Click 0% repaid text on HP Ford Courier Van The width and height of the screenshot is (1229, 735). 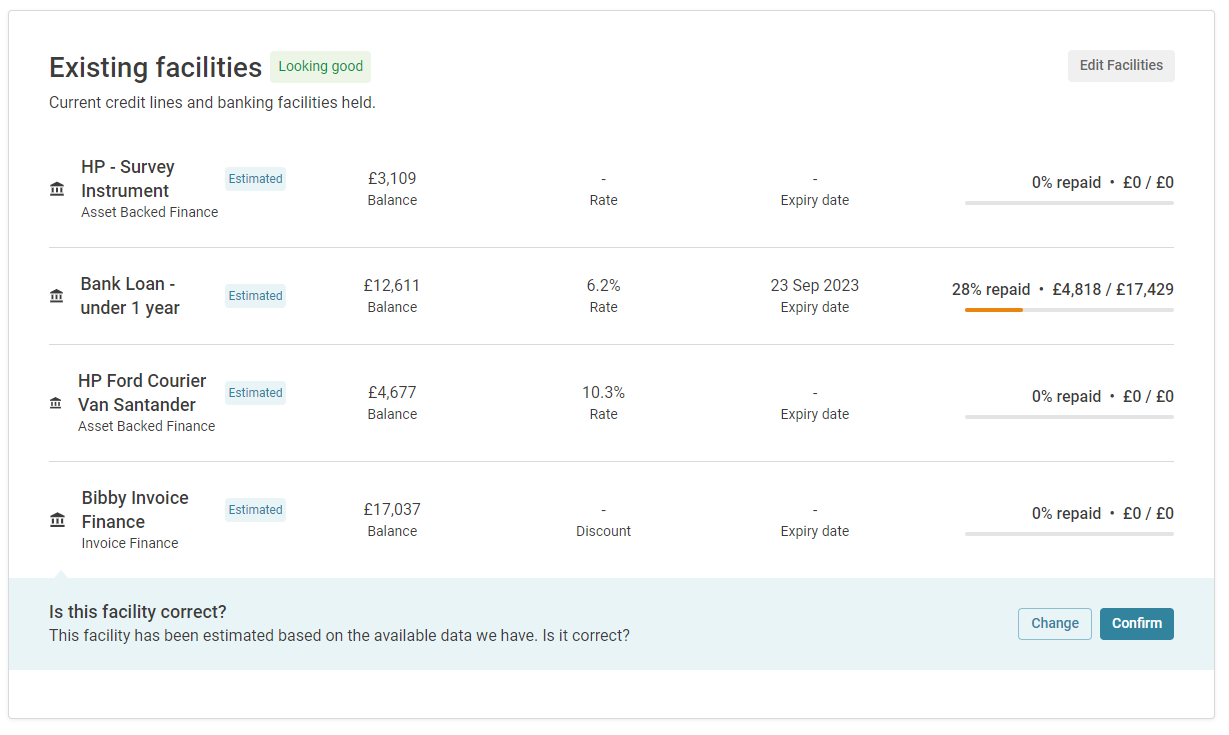click(1066, 397)
